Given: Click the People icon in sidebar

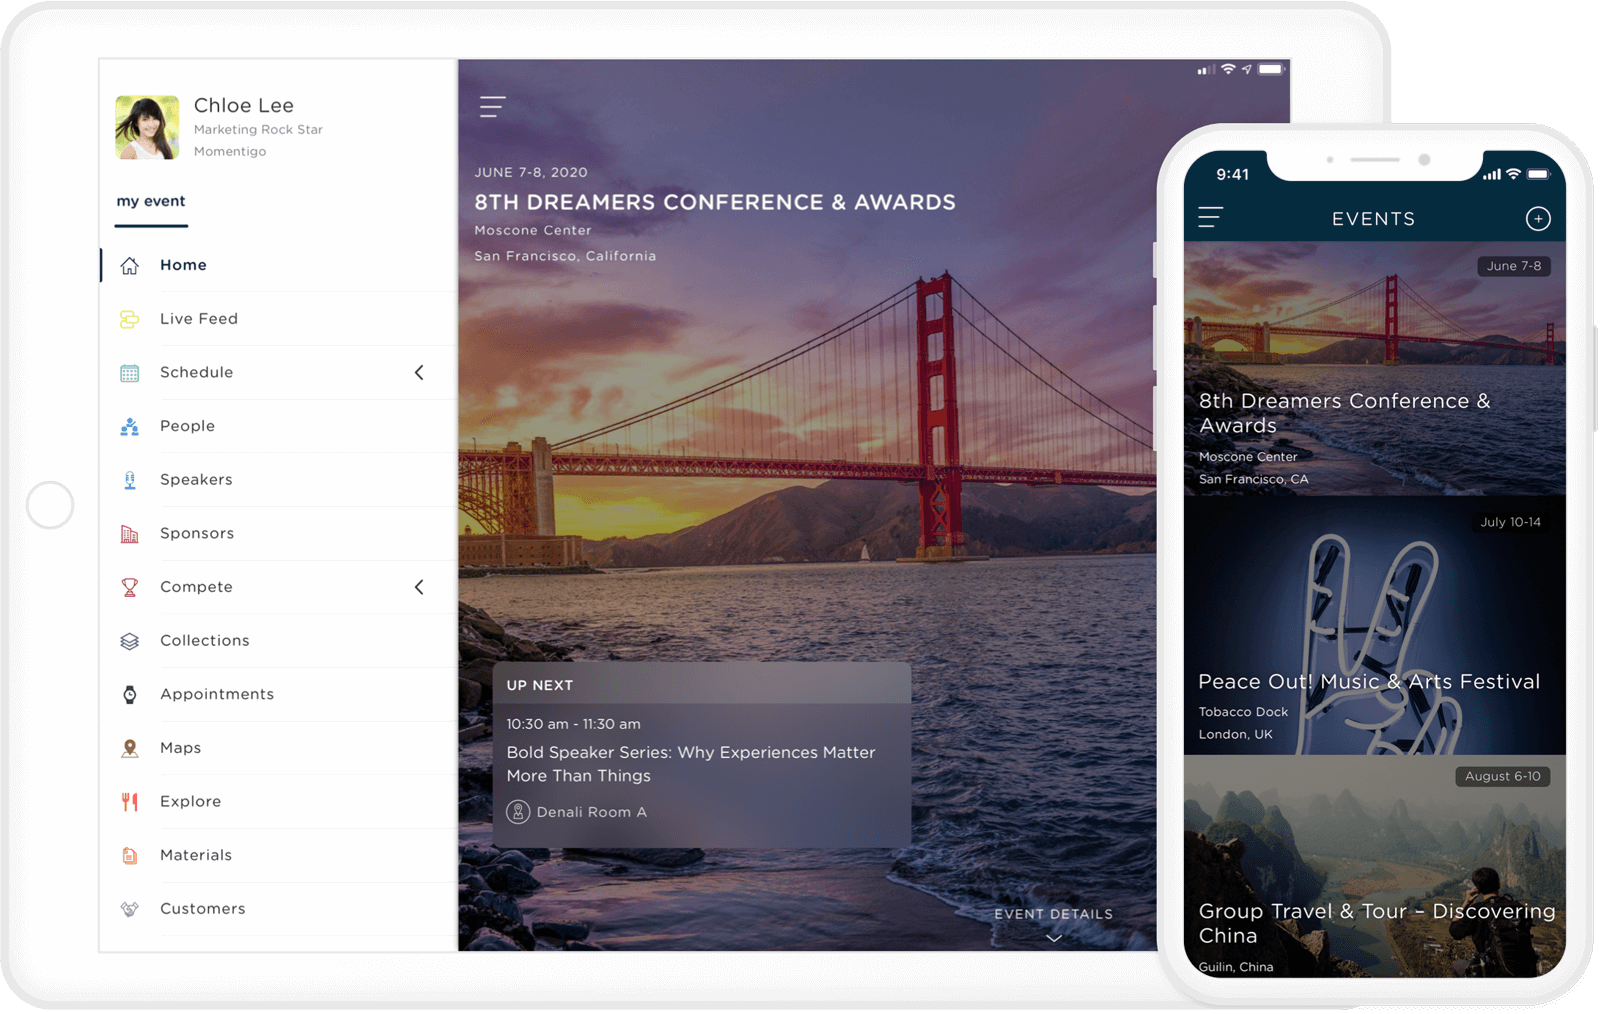Looking at the screenshot, I should tap(130, 426).
